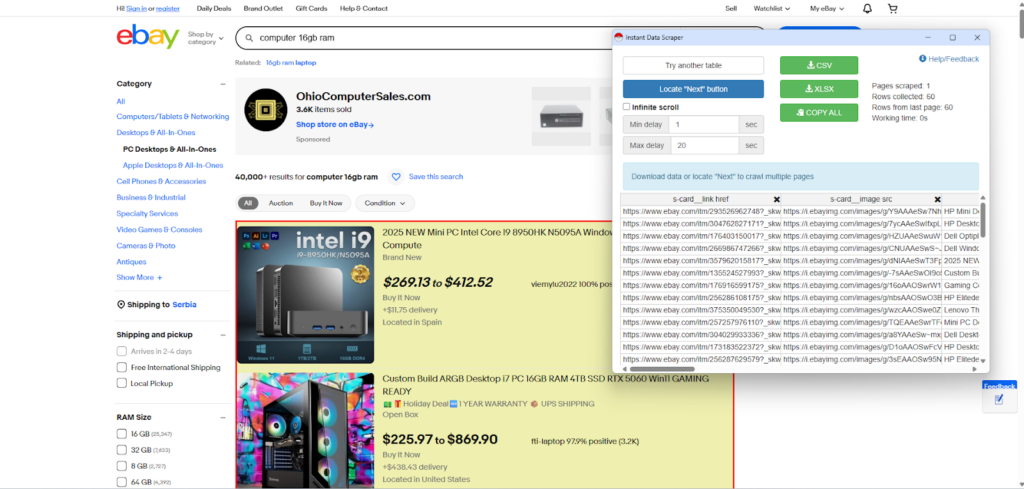
Task: Click the Save this search link
Action: (436, 176)
